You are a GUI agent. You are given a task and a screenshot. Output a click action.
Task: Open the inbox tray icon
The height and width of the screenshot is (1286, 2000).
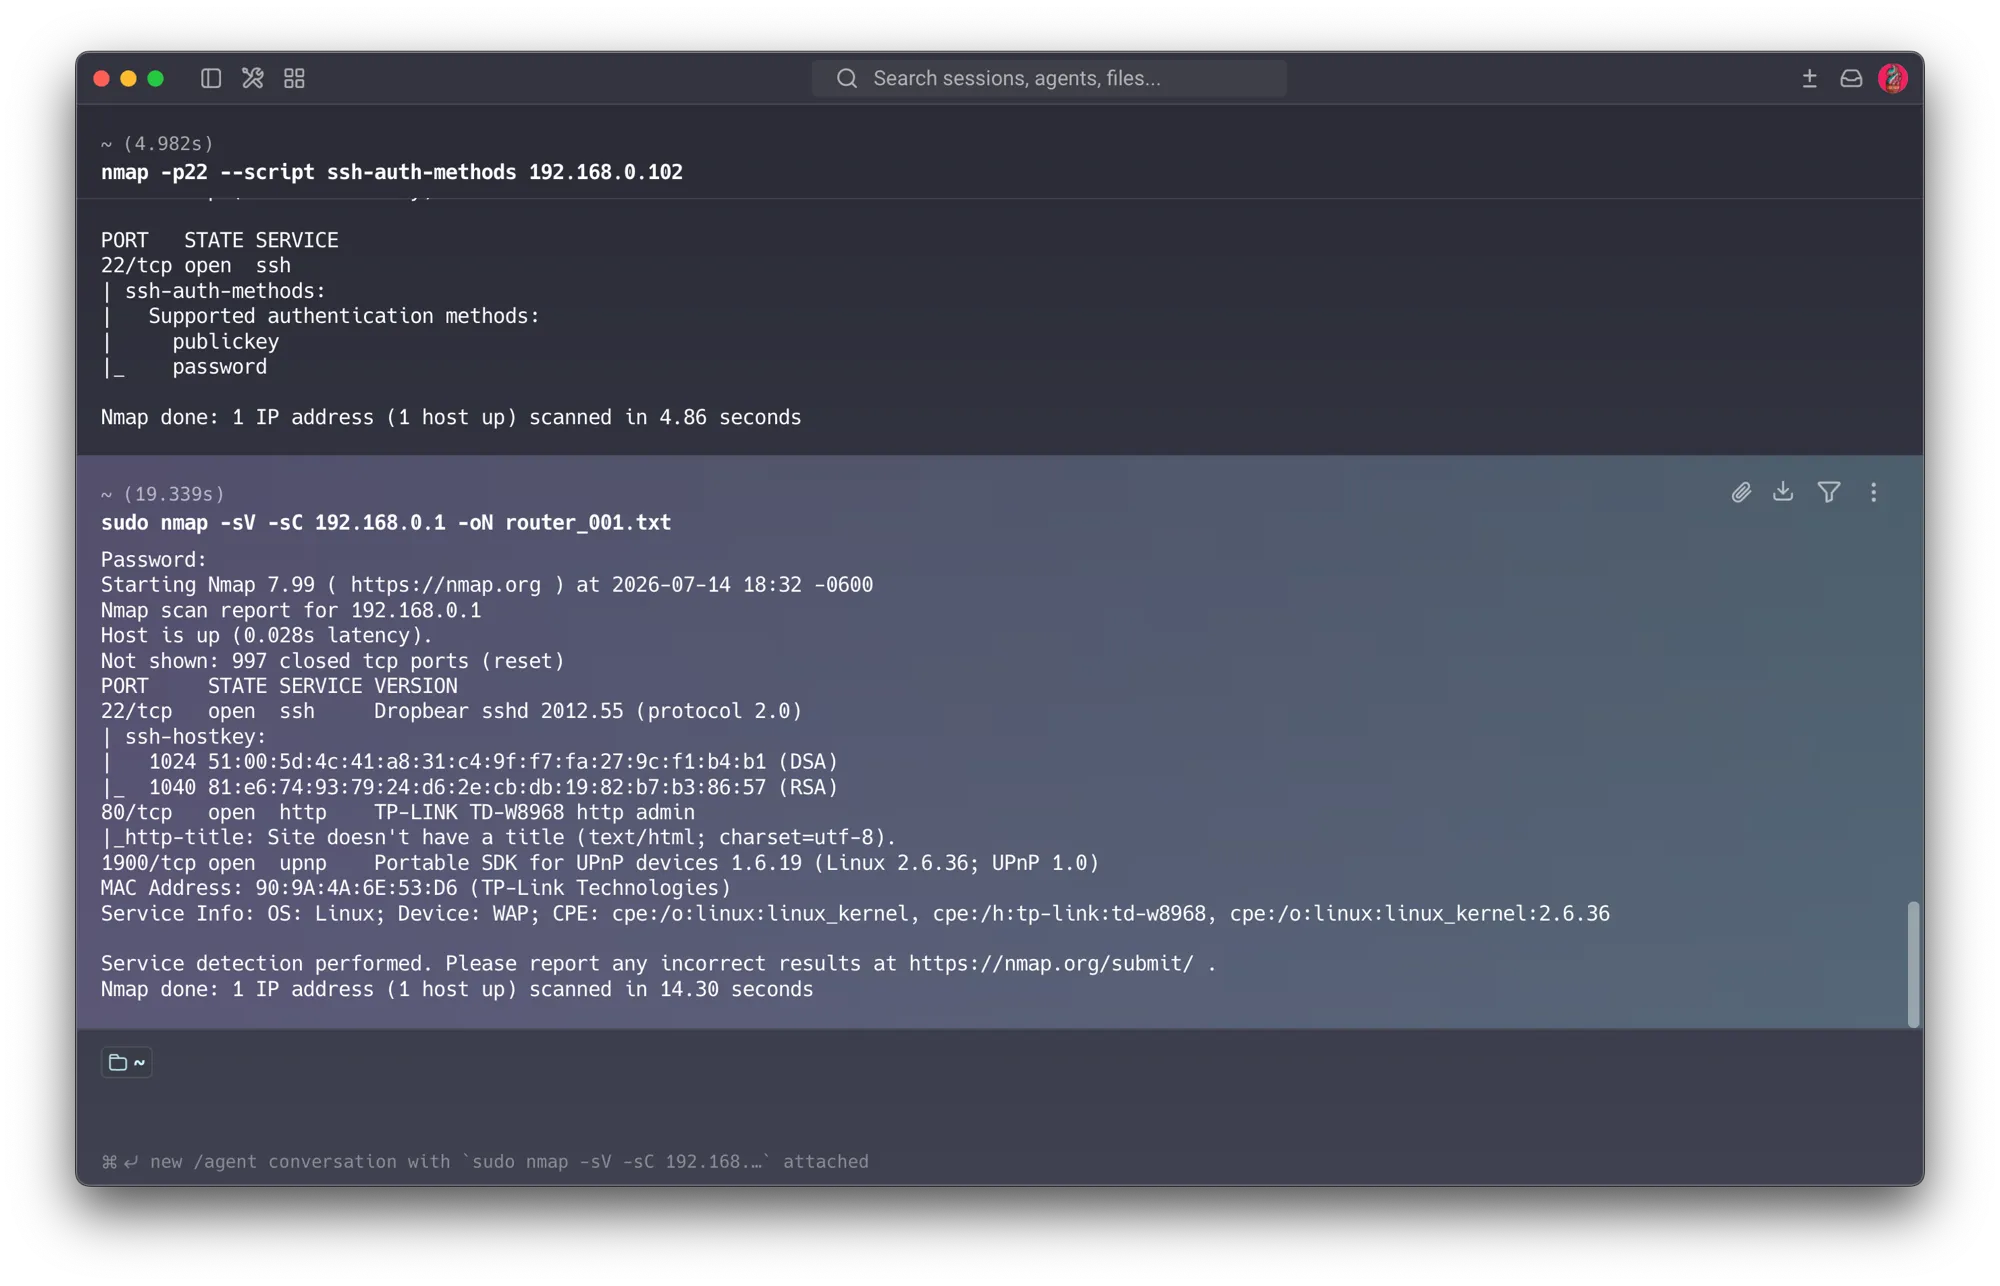[x=1851, y=78]
